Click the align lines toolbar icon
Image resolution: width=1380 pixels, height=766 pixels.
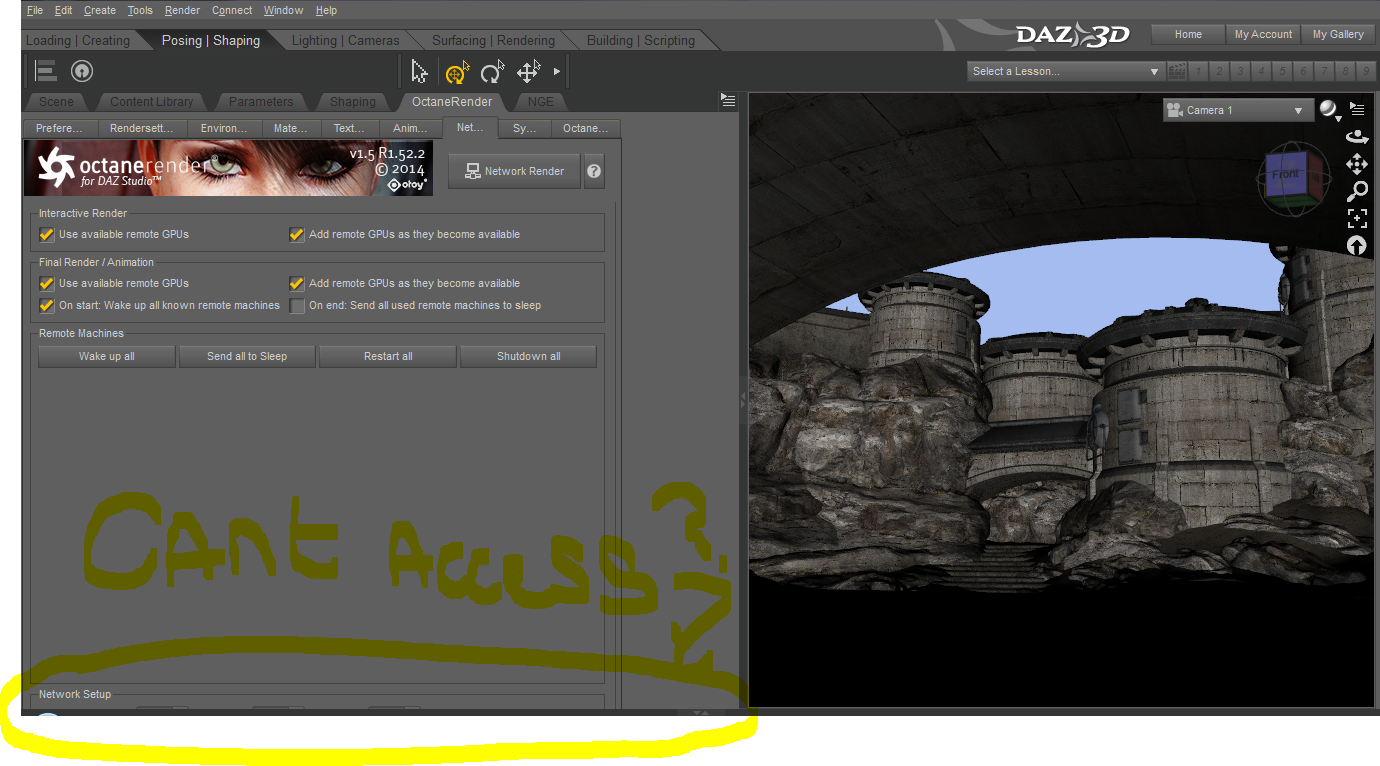tap(45, 71)
